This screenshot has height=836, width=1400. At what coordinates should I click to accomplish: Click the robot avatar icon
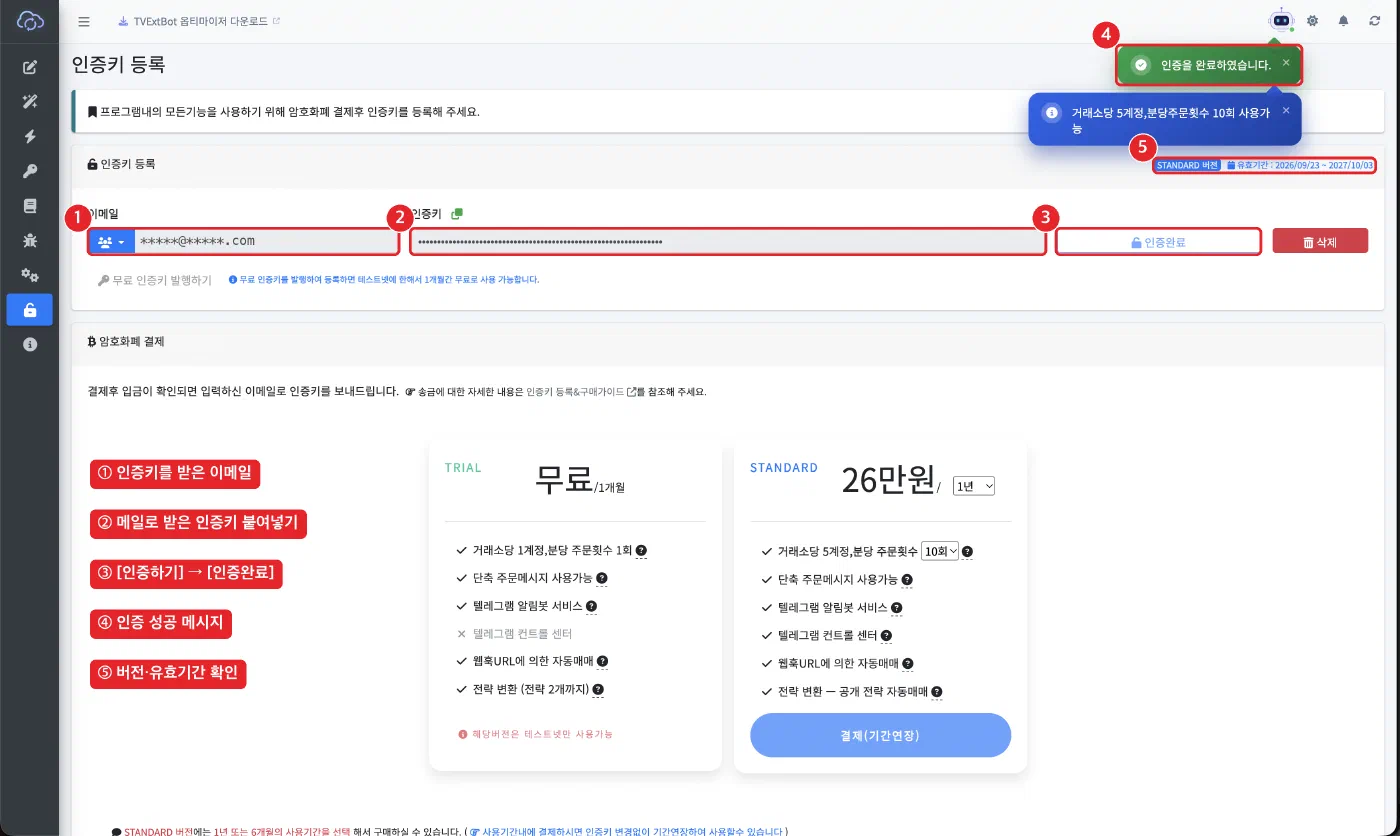(1281, 20)
